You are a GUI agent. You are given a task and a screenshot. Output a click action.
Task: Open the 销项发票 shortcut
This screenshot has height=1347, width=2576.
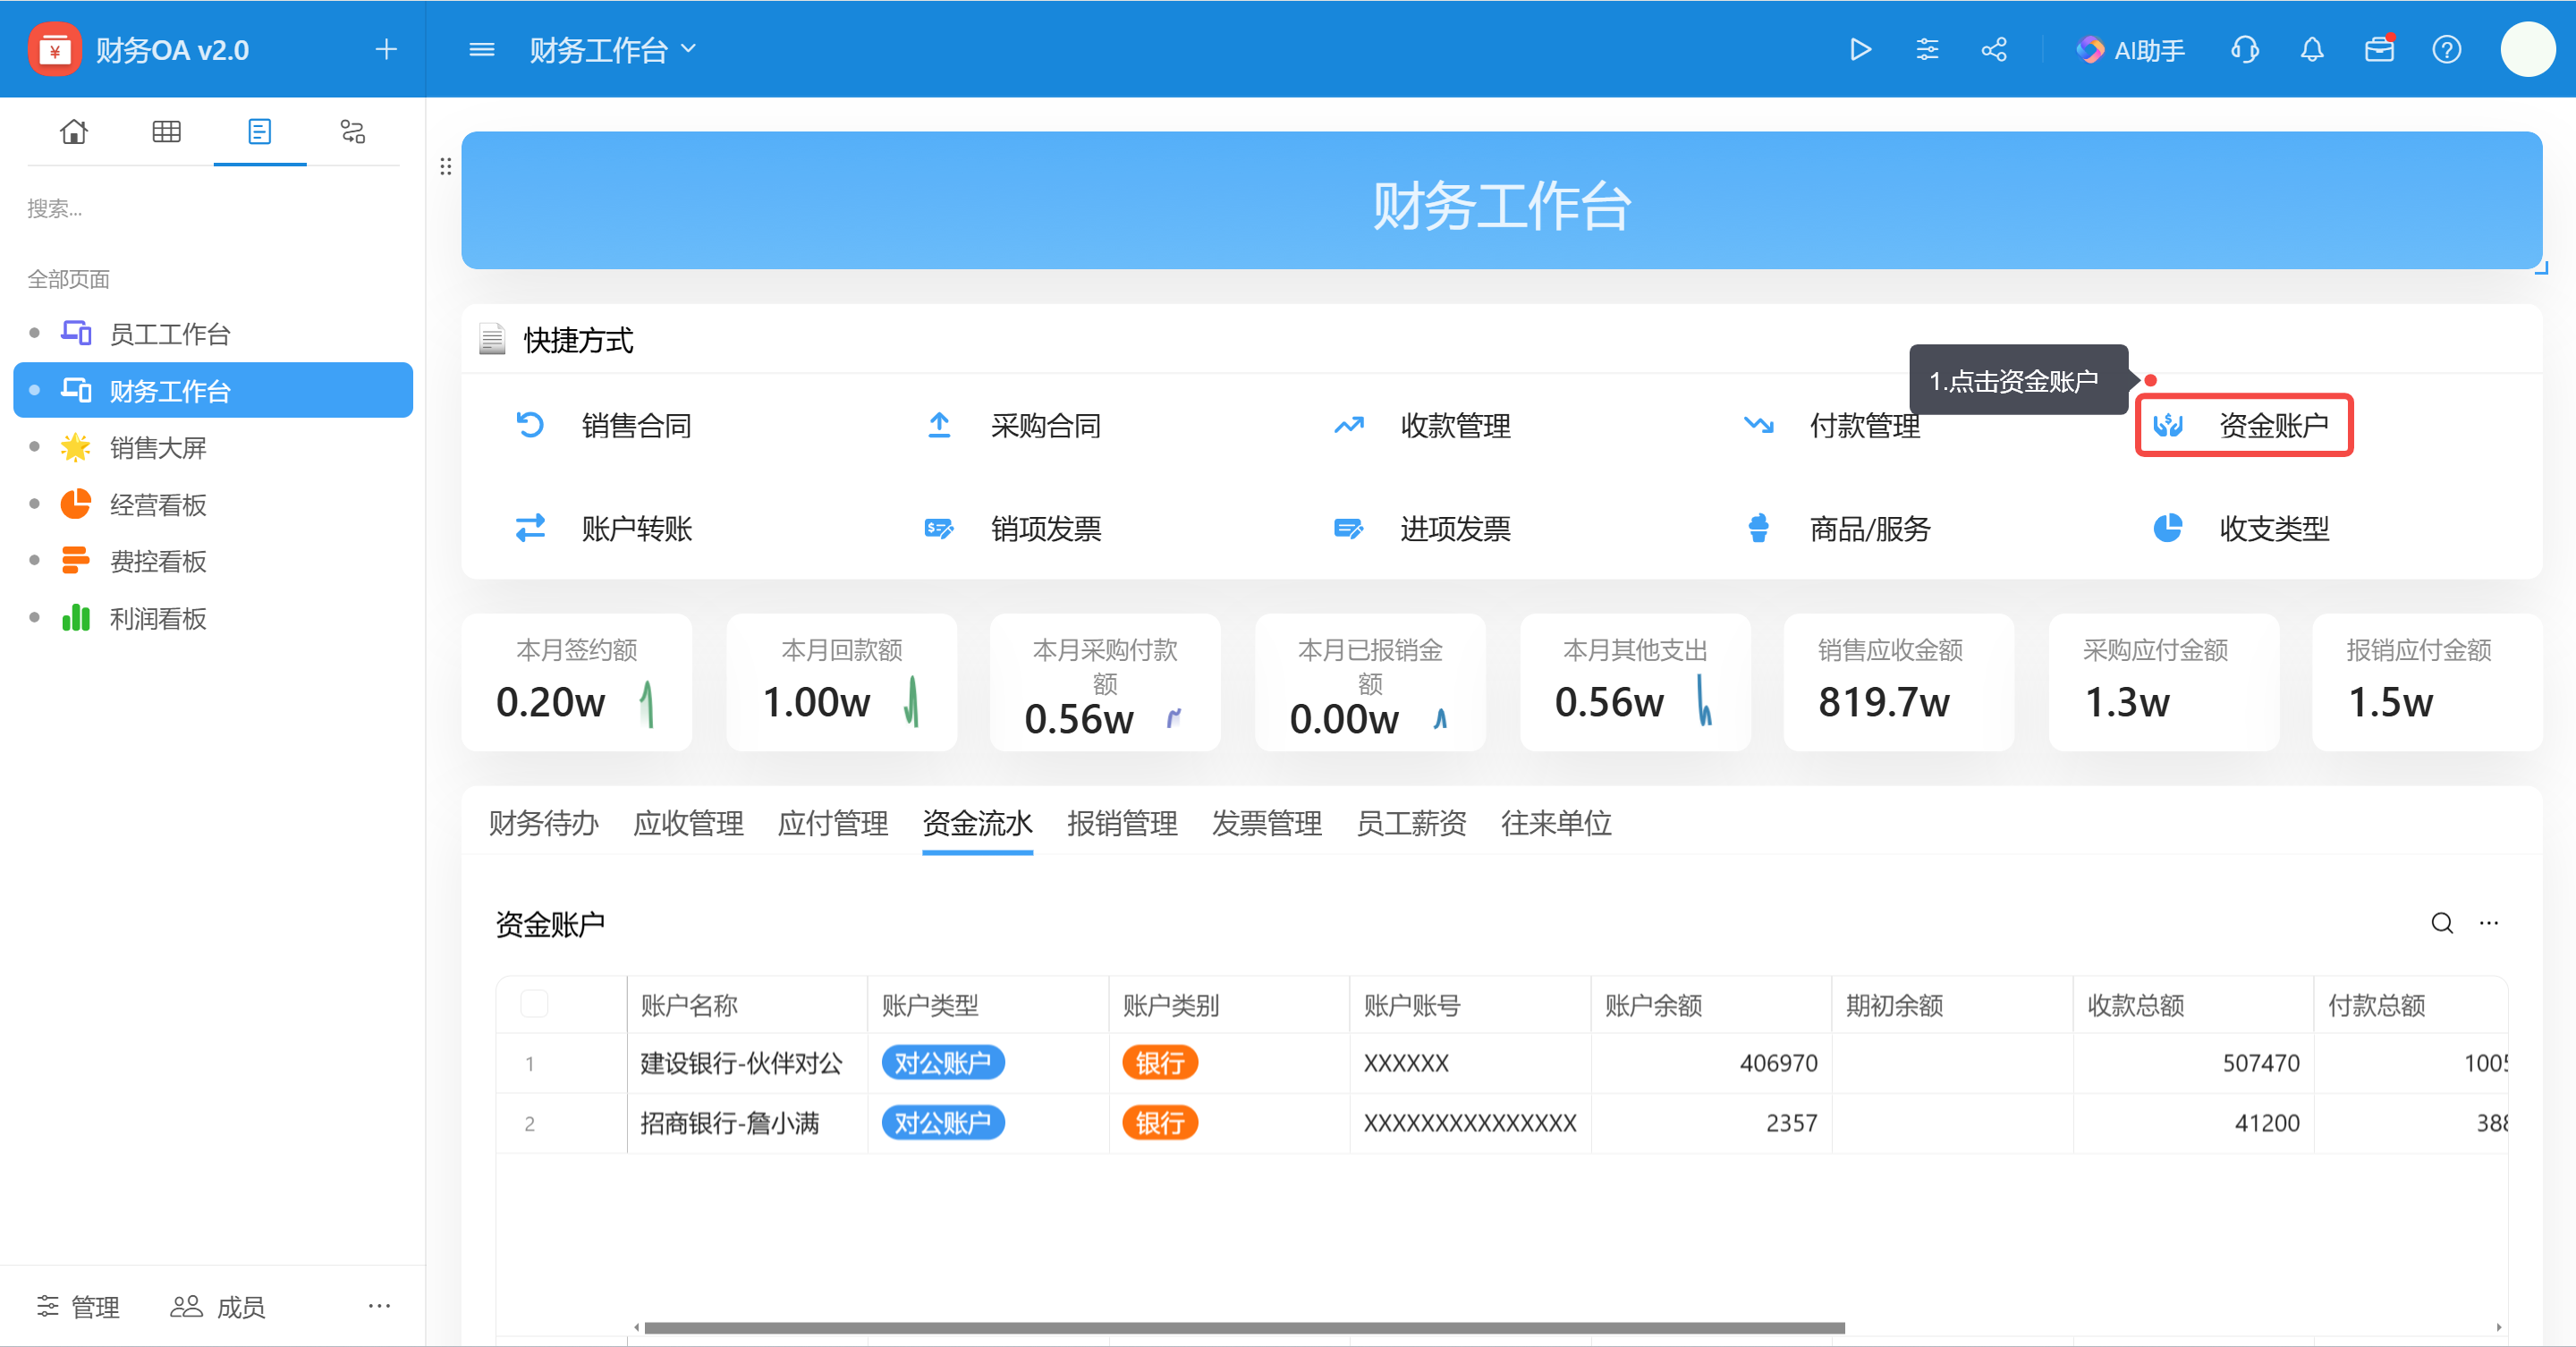click(1013, 528)
